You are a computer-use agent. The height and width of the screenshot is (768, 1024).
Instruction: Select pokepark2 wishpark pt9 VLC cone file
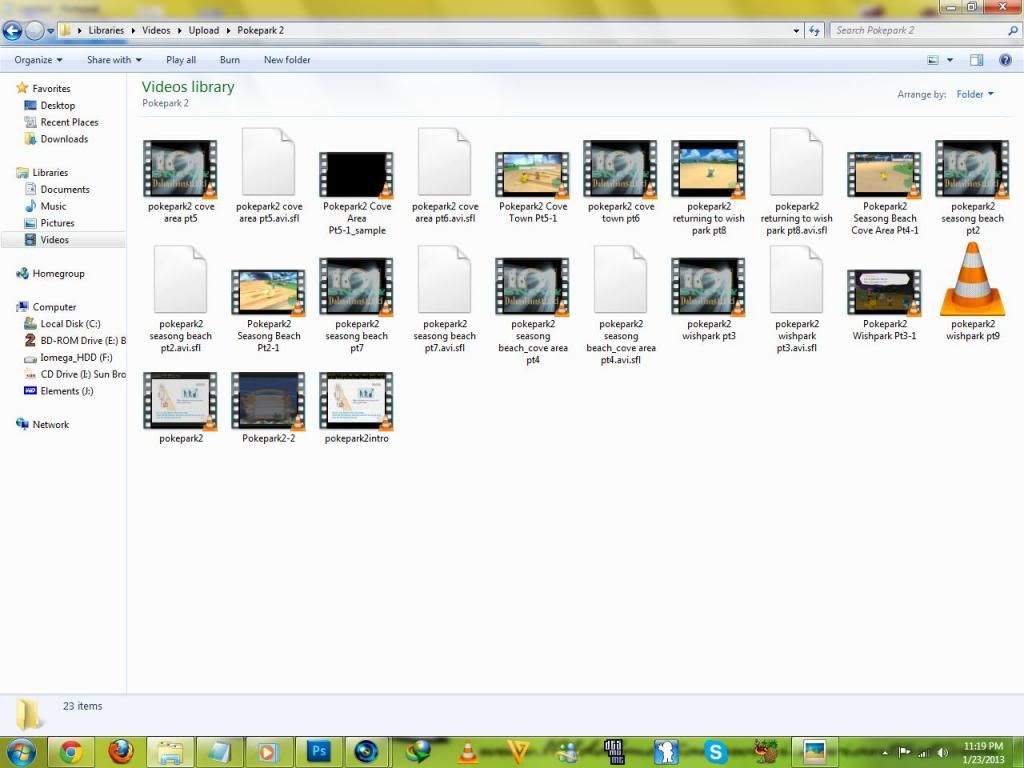tap(972, 292)
